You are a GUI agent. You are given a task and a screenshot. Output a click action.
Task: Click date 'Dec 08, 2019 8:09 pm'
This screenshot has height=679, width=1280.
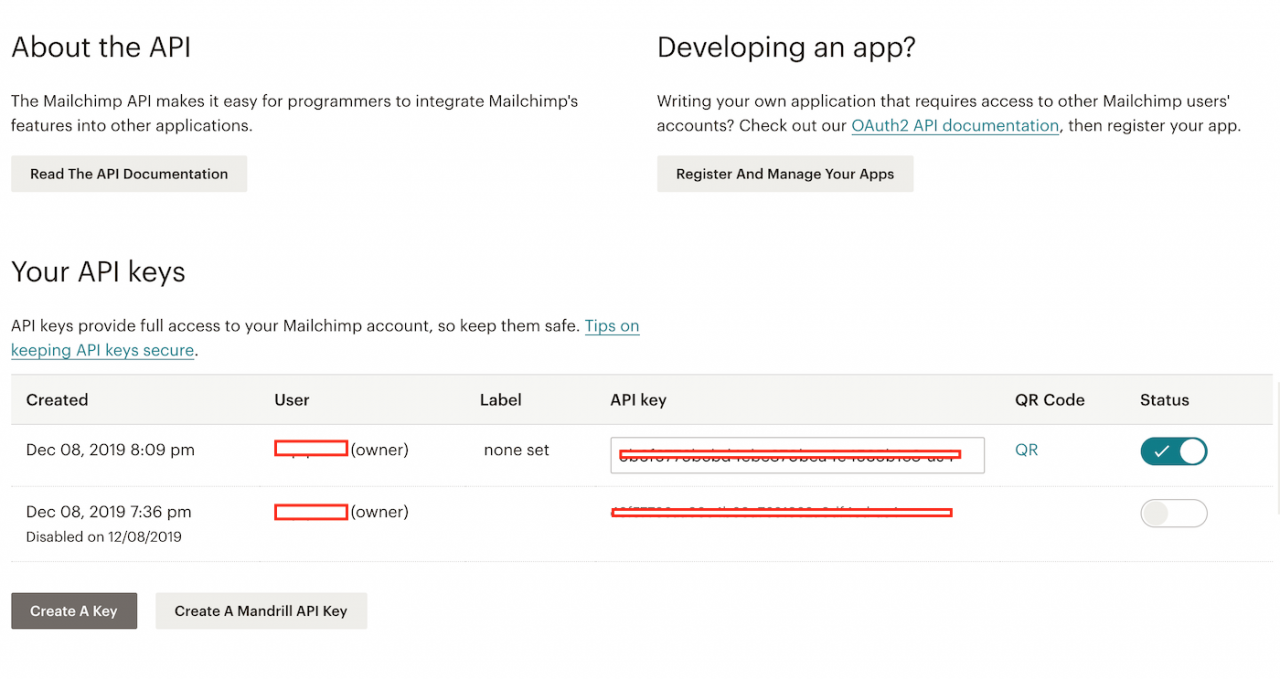tap(110, 450)
